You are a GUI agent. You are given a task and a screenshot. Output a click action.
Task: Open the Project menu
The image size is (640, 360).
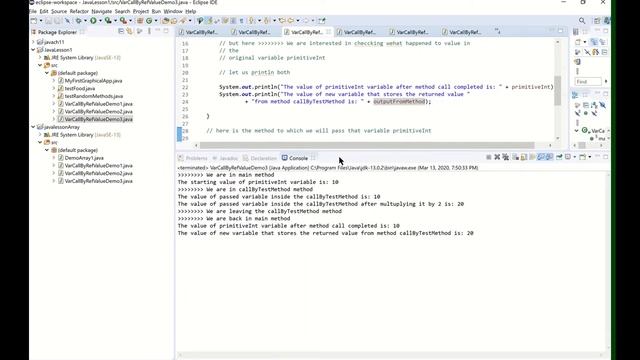coord(141,11)
